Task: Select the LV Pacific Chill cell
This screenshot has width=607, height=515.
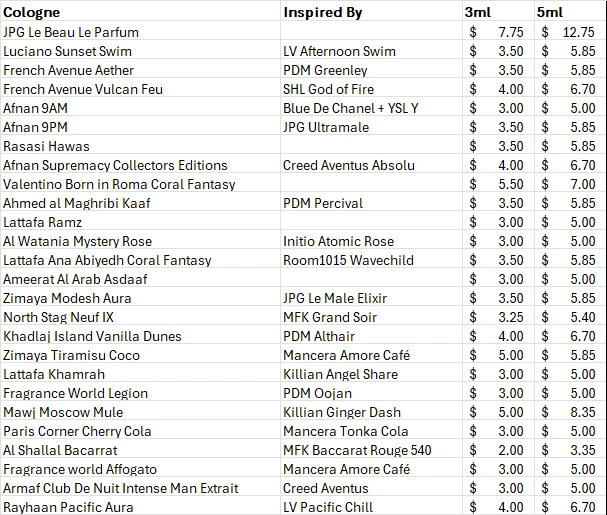Action: [372, 506]
